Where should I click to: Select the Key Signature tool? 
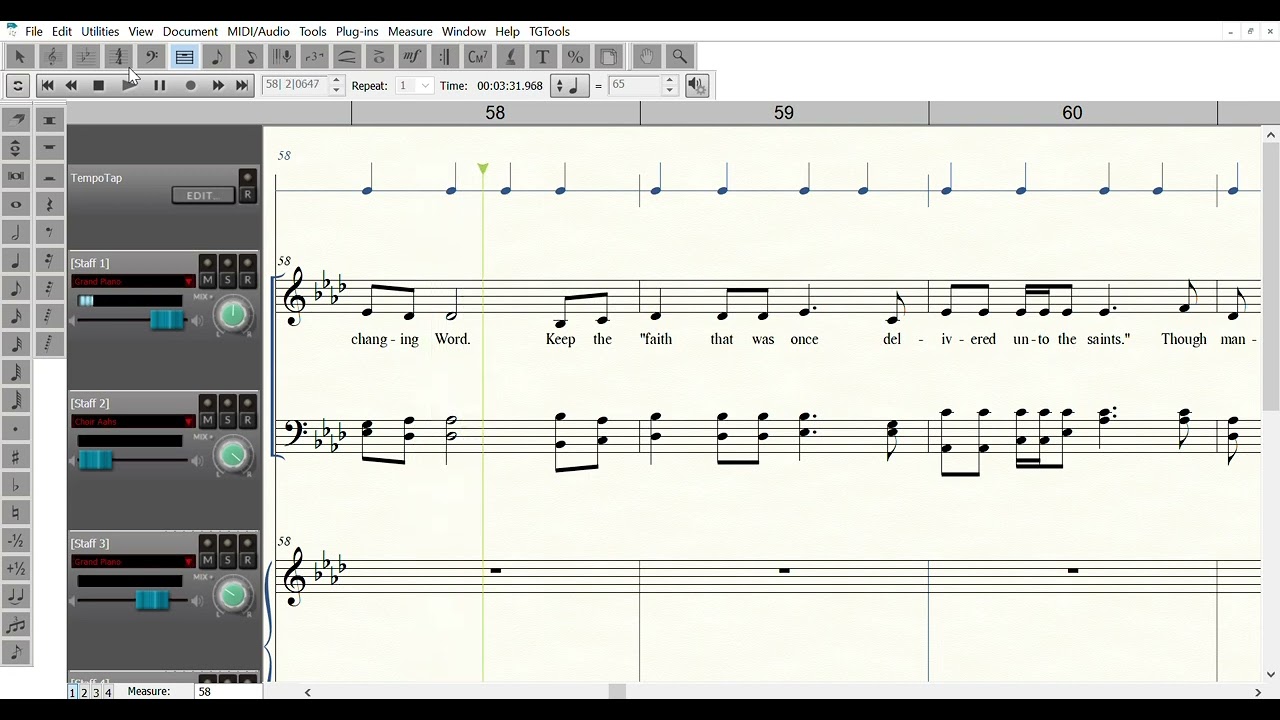click(x=86, y=57)
